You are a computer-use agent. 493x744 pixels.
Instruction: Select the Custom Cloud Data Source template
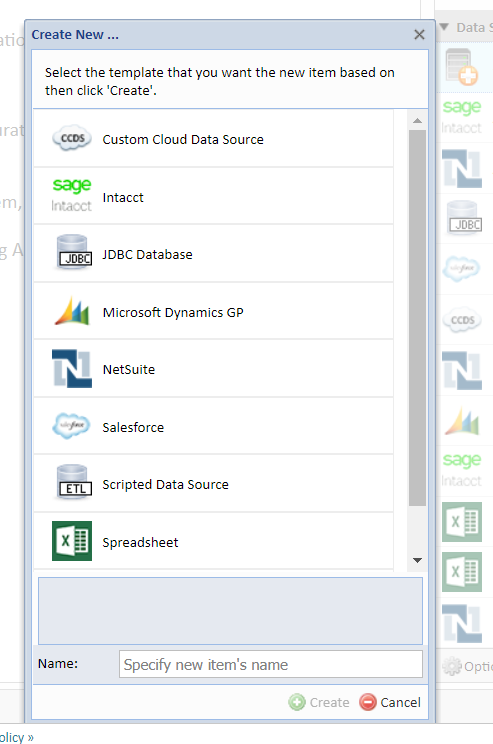[x=213, y=139]
